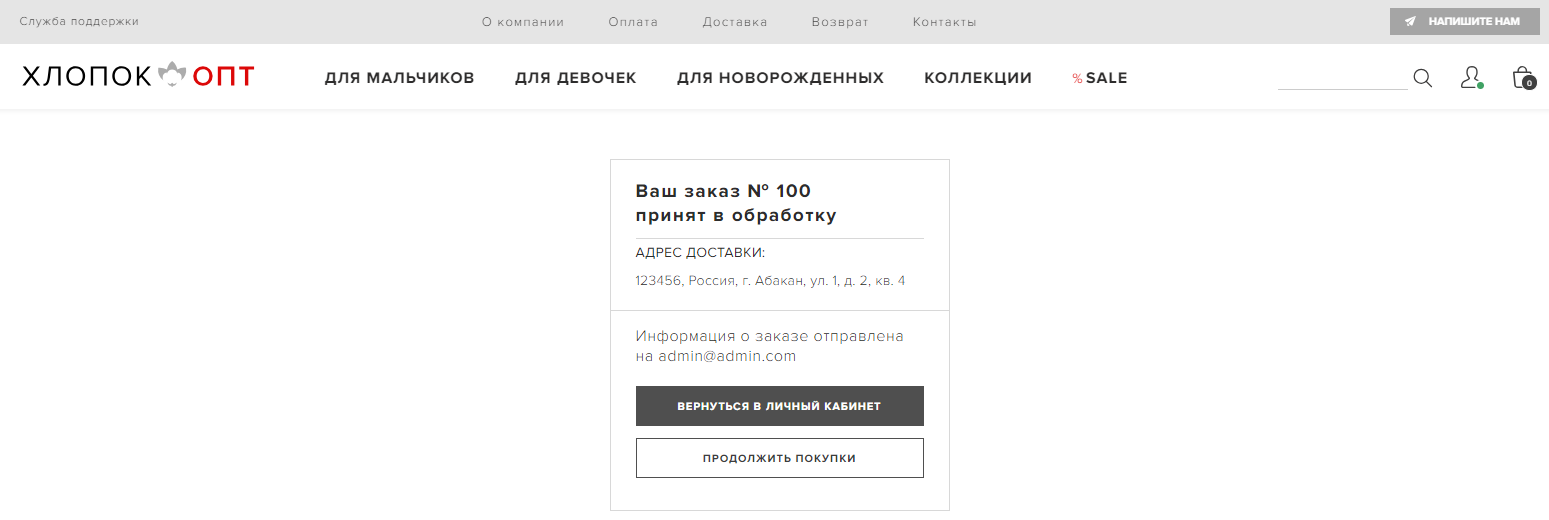Open the О компании link
Image resolution: width=1549 pixels, height=520 pixels.
click(x=523, y=22)
